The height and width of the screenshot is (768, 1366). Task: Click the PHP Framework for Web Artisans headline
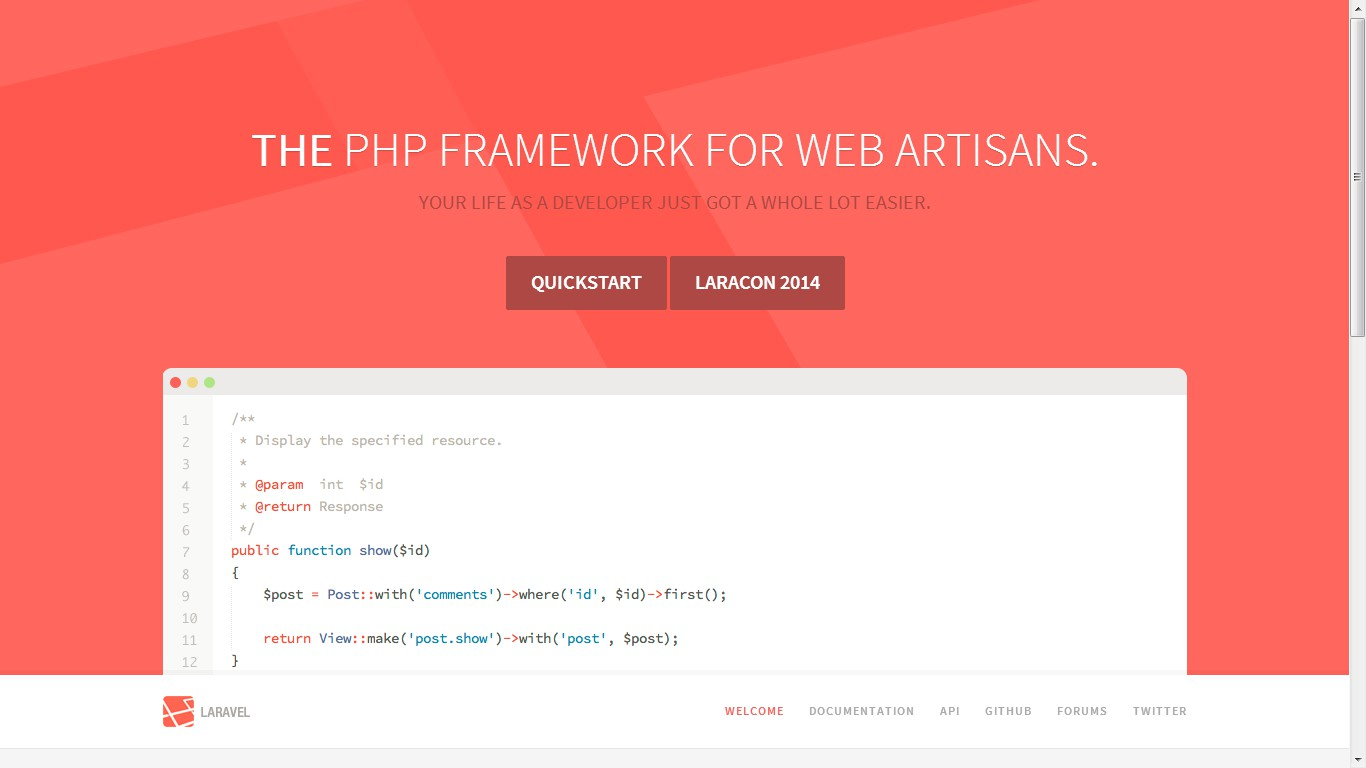click(675, 150)
